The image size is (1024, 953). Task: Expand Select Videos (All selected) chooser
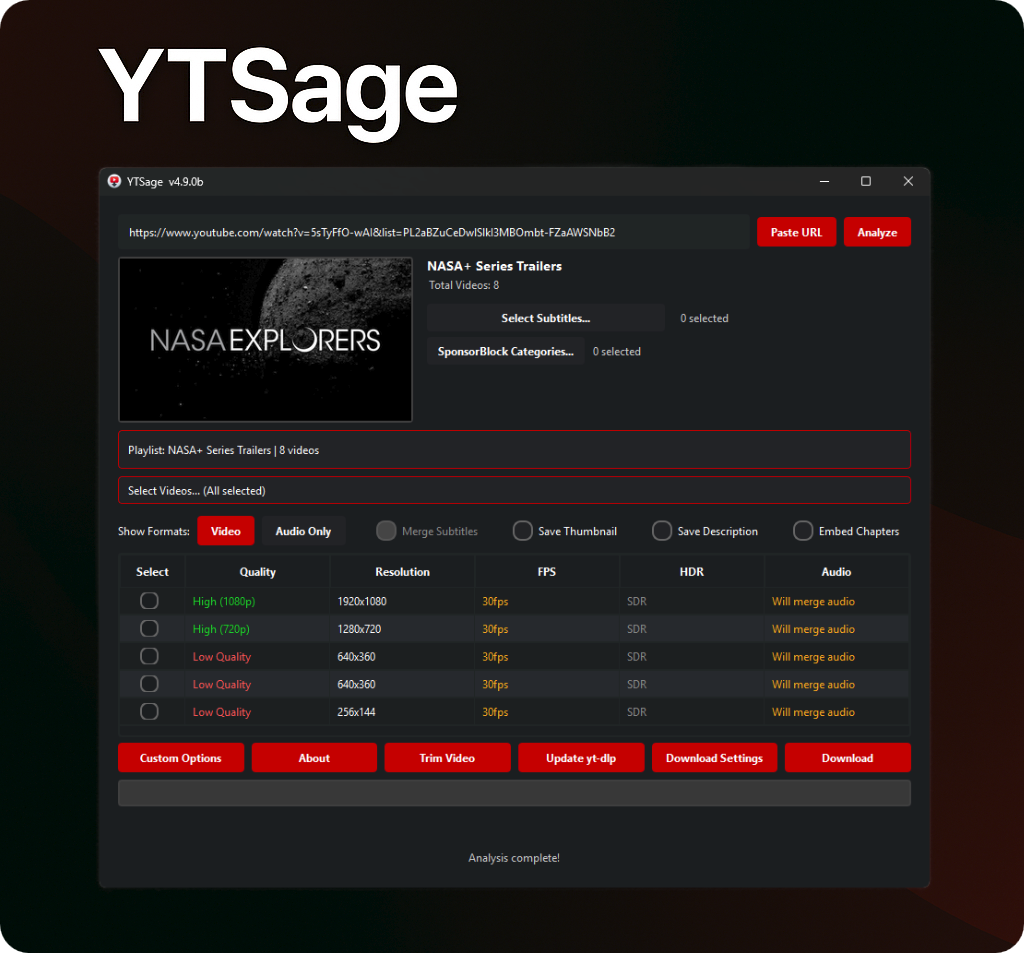[x=514, y=491]
